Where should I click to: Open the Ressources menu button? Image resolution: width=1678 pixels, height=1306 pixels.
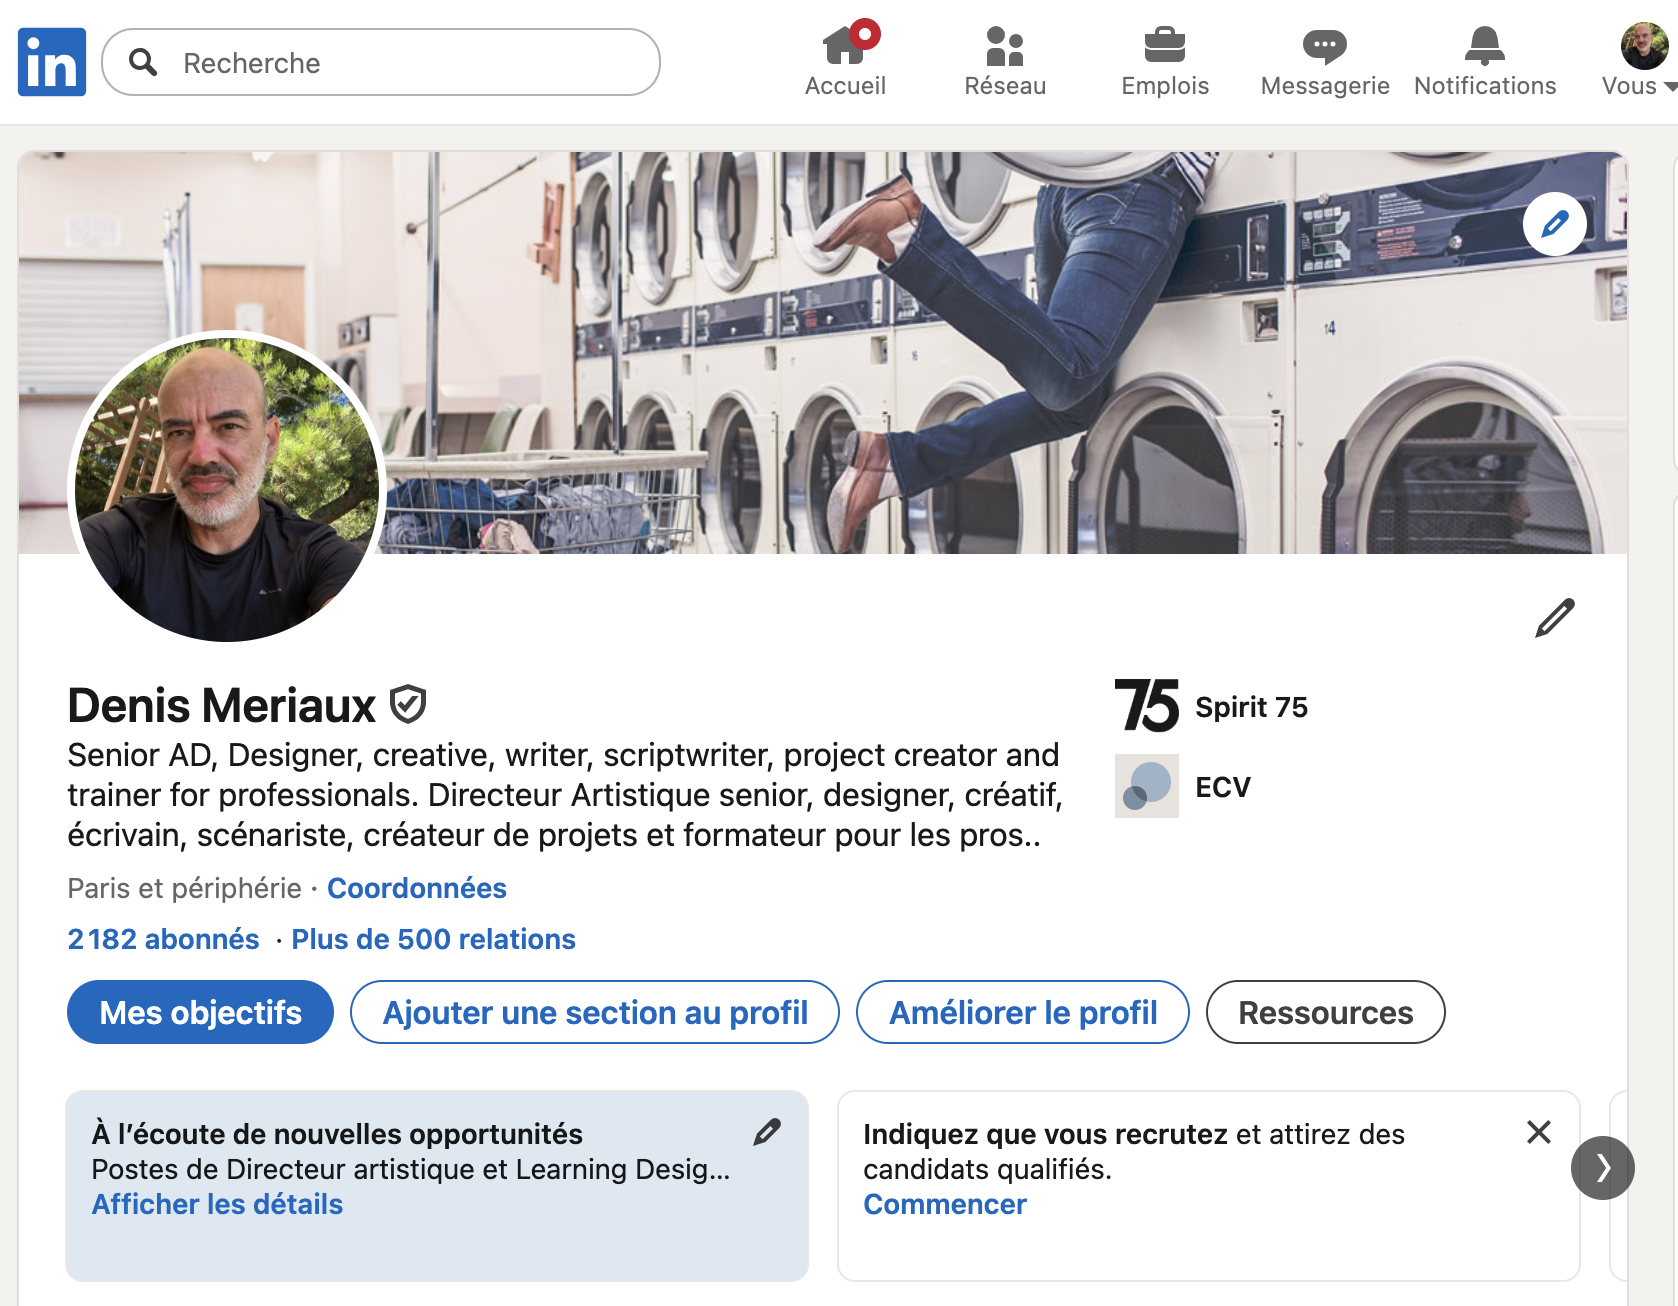pos(1325,1012)
